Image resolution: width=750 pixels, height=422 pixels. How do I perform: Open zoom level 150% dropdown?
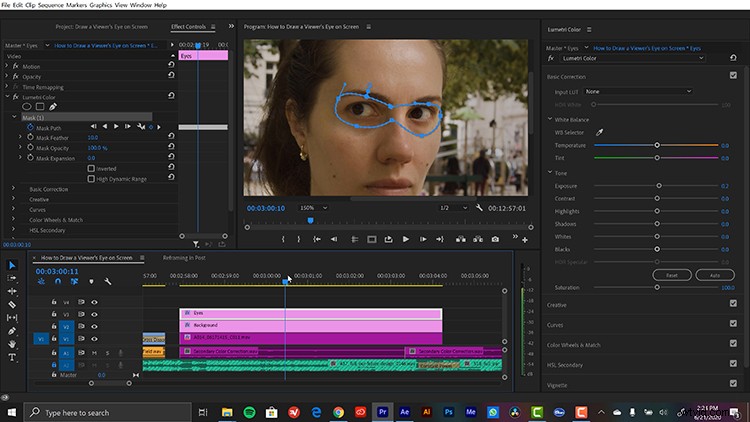click(x=313, y=208)
